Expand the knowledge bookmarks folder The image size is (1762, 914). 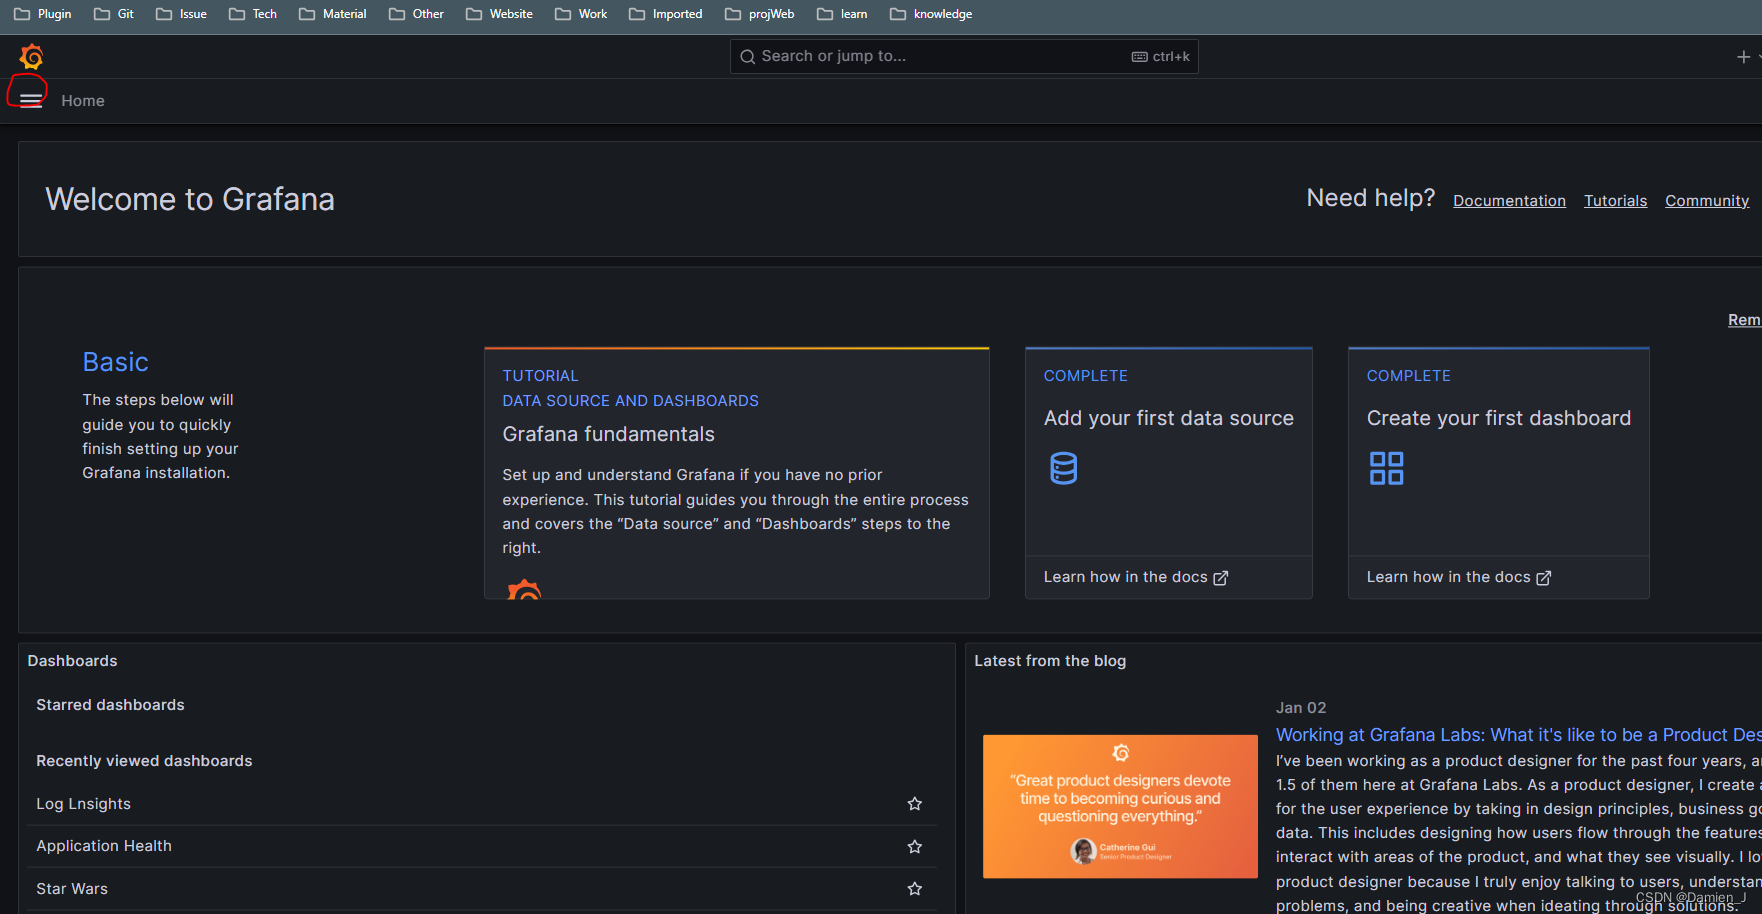930,13
